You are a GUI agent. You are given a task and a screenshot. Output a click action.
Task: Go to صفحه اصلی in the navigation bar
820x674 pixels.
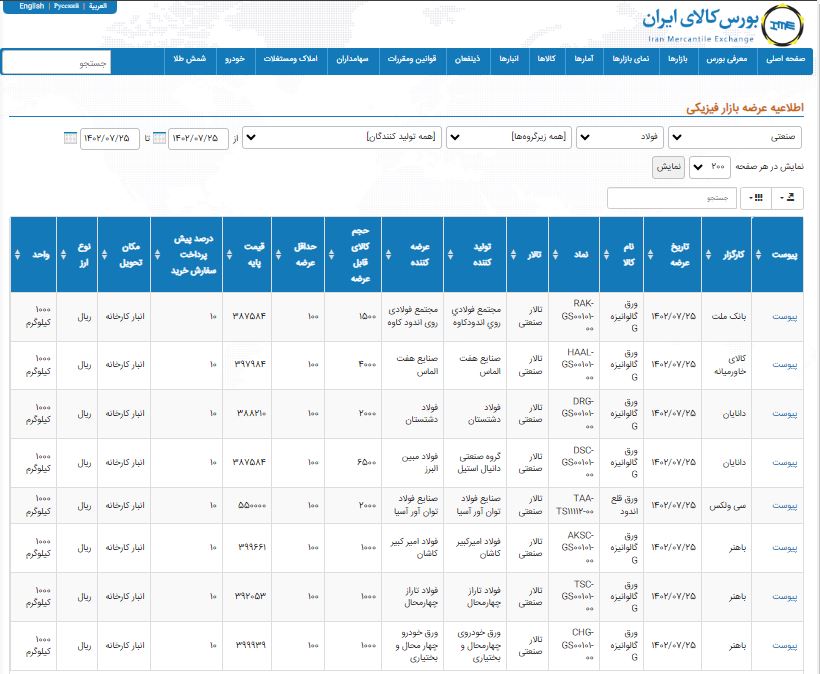(x=785, y=59)
